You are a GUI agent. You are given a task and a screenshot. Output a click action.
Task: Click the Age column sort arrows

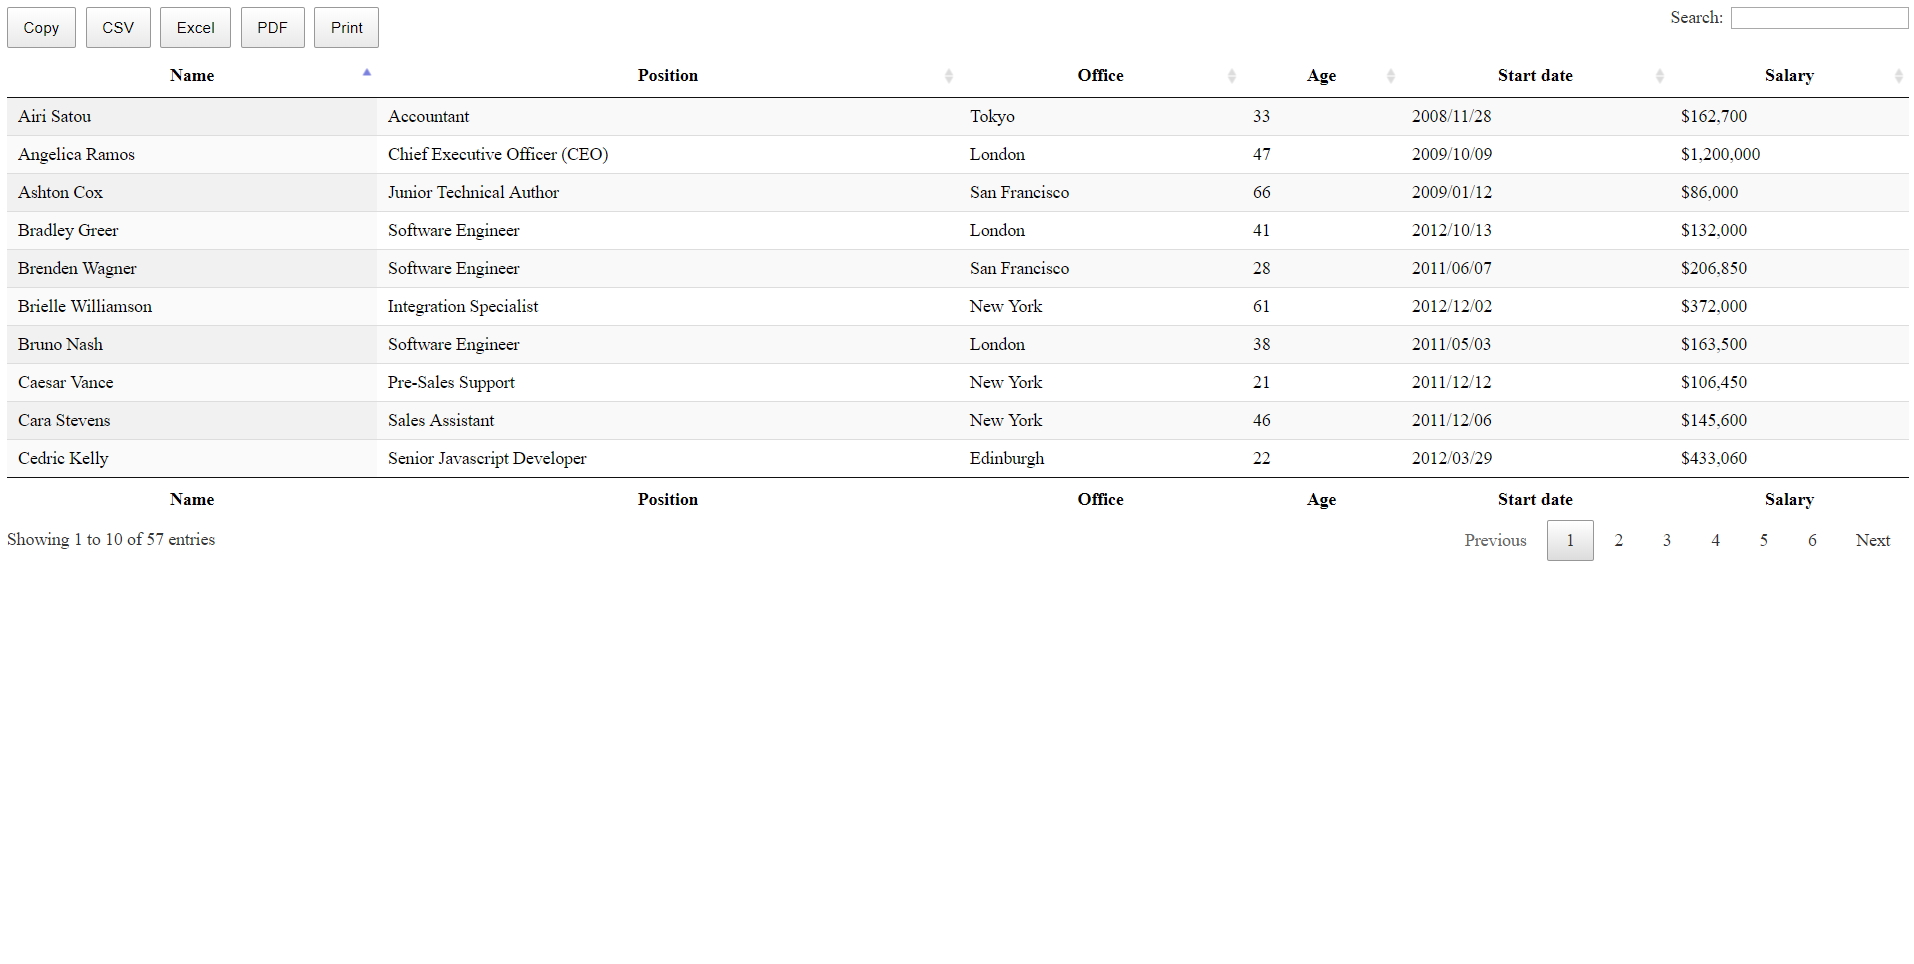[1391, 76]
